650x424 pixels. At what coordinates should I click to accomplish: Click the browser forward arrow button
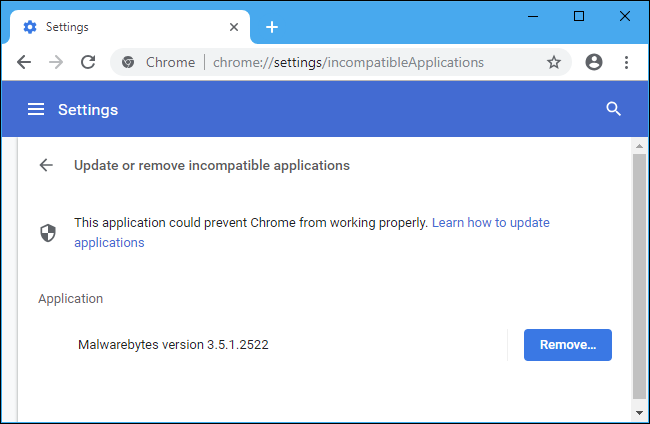point(56,62)
